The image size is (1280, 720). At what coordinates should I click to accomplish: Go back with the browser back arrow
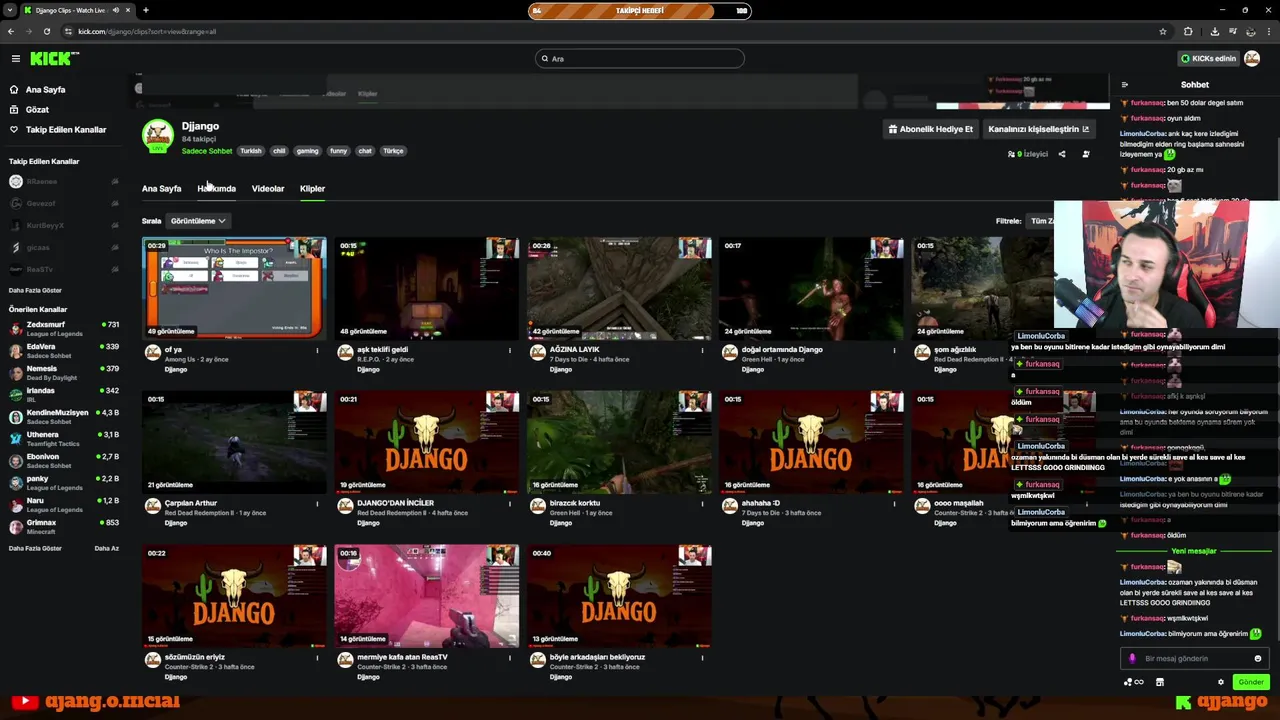(x=11, y=31)
